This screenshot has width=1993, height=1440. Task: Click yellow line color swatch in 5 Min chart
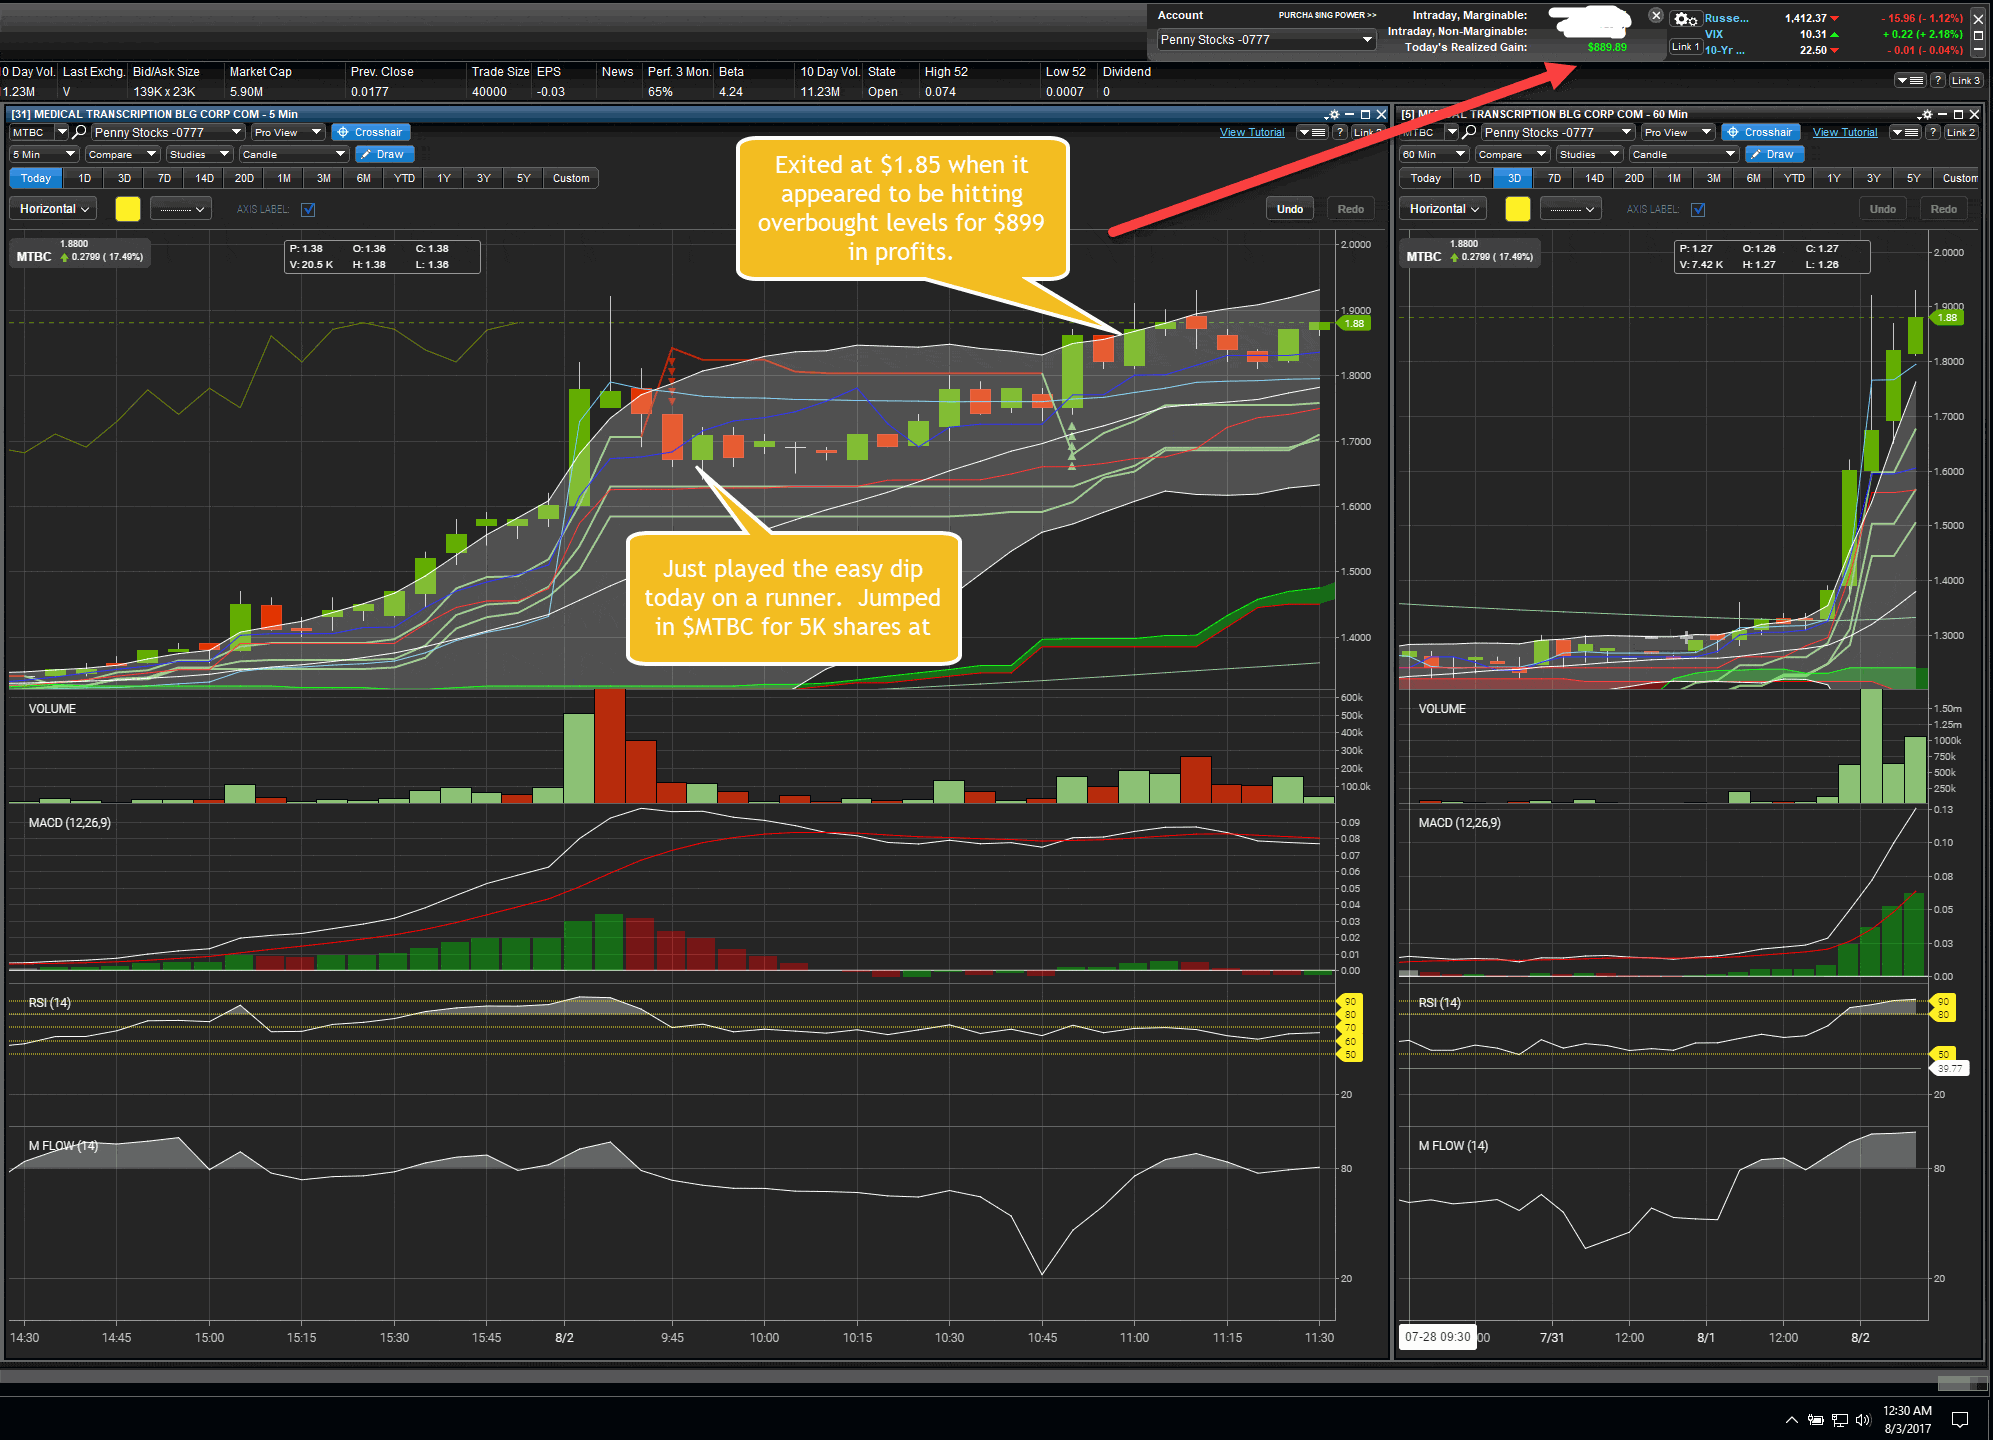128,209
